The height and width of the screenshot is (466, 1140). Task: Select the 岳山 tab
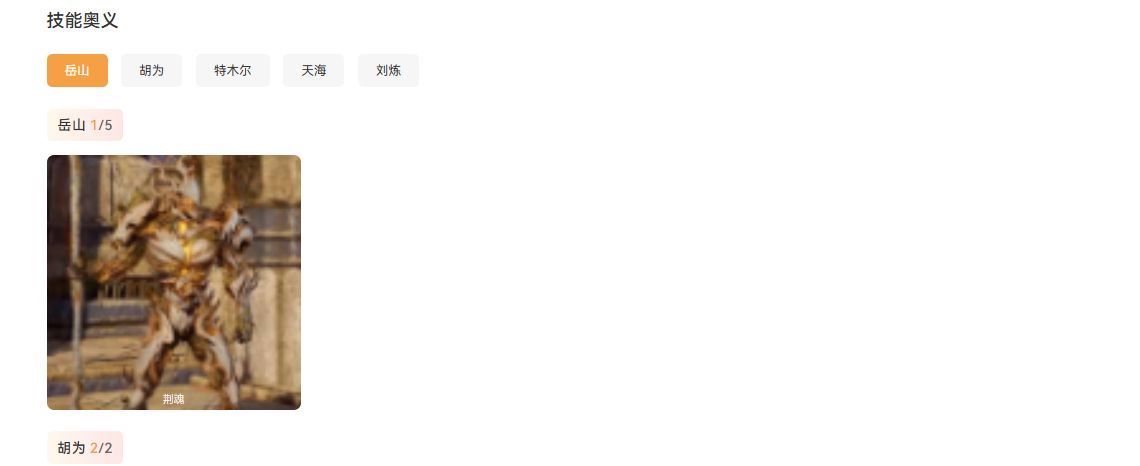tap(77, 71)
